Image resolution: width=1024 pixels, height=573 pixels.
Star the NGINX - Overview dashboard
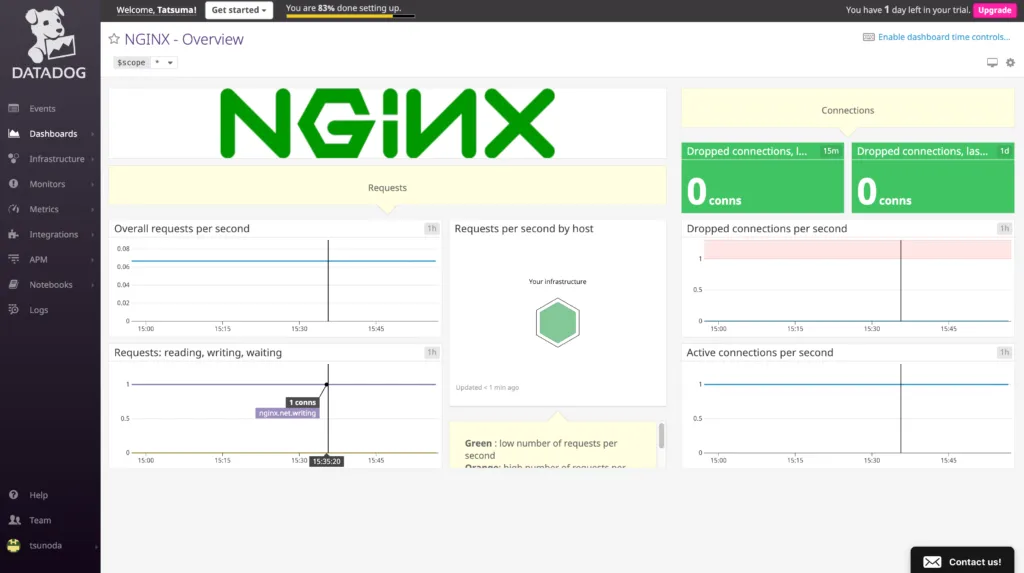(114, 39)
